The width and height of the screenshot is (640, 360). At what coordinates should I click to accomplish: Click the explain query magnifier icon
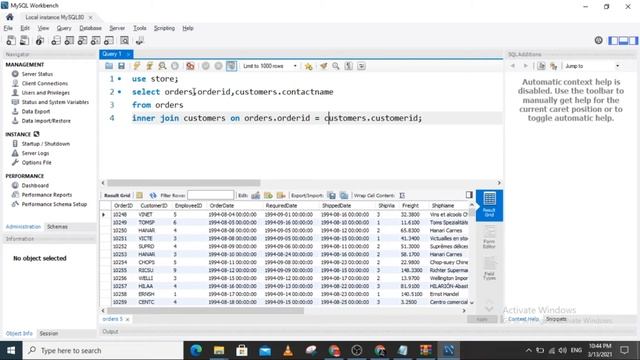click(162, 66)
